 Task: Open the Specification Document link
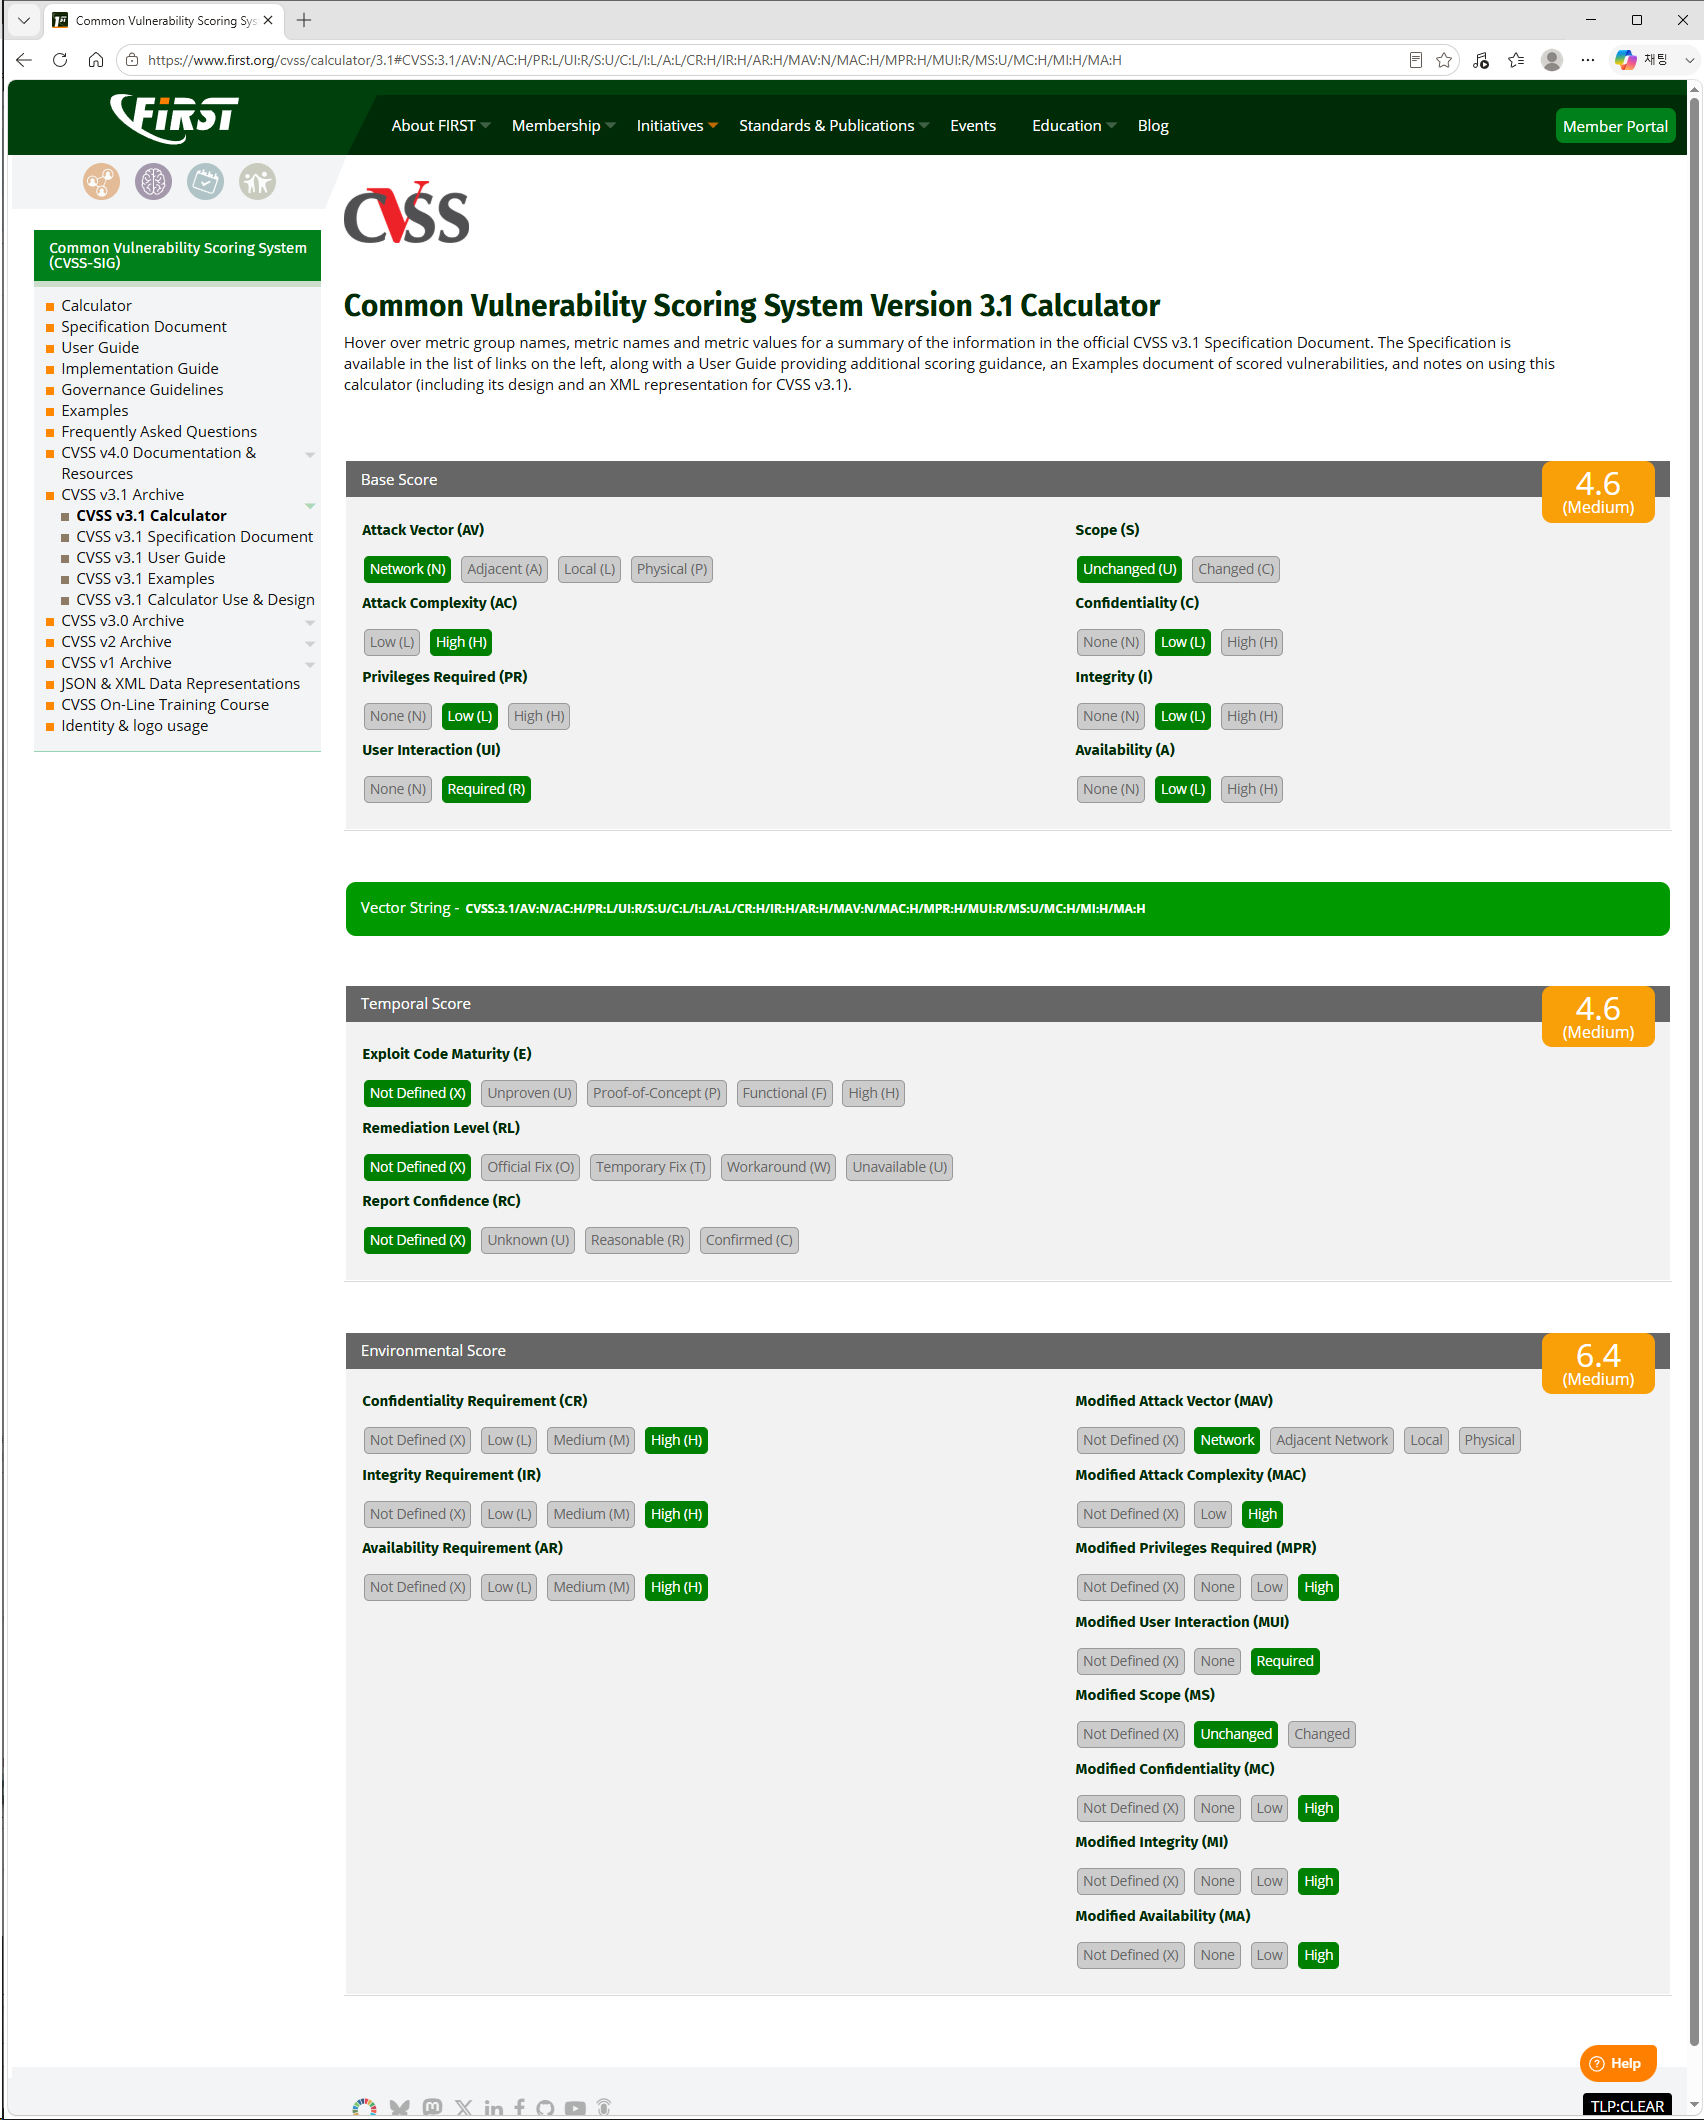pos(144,326)
